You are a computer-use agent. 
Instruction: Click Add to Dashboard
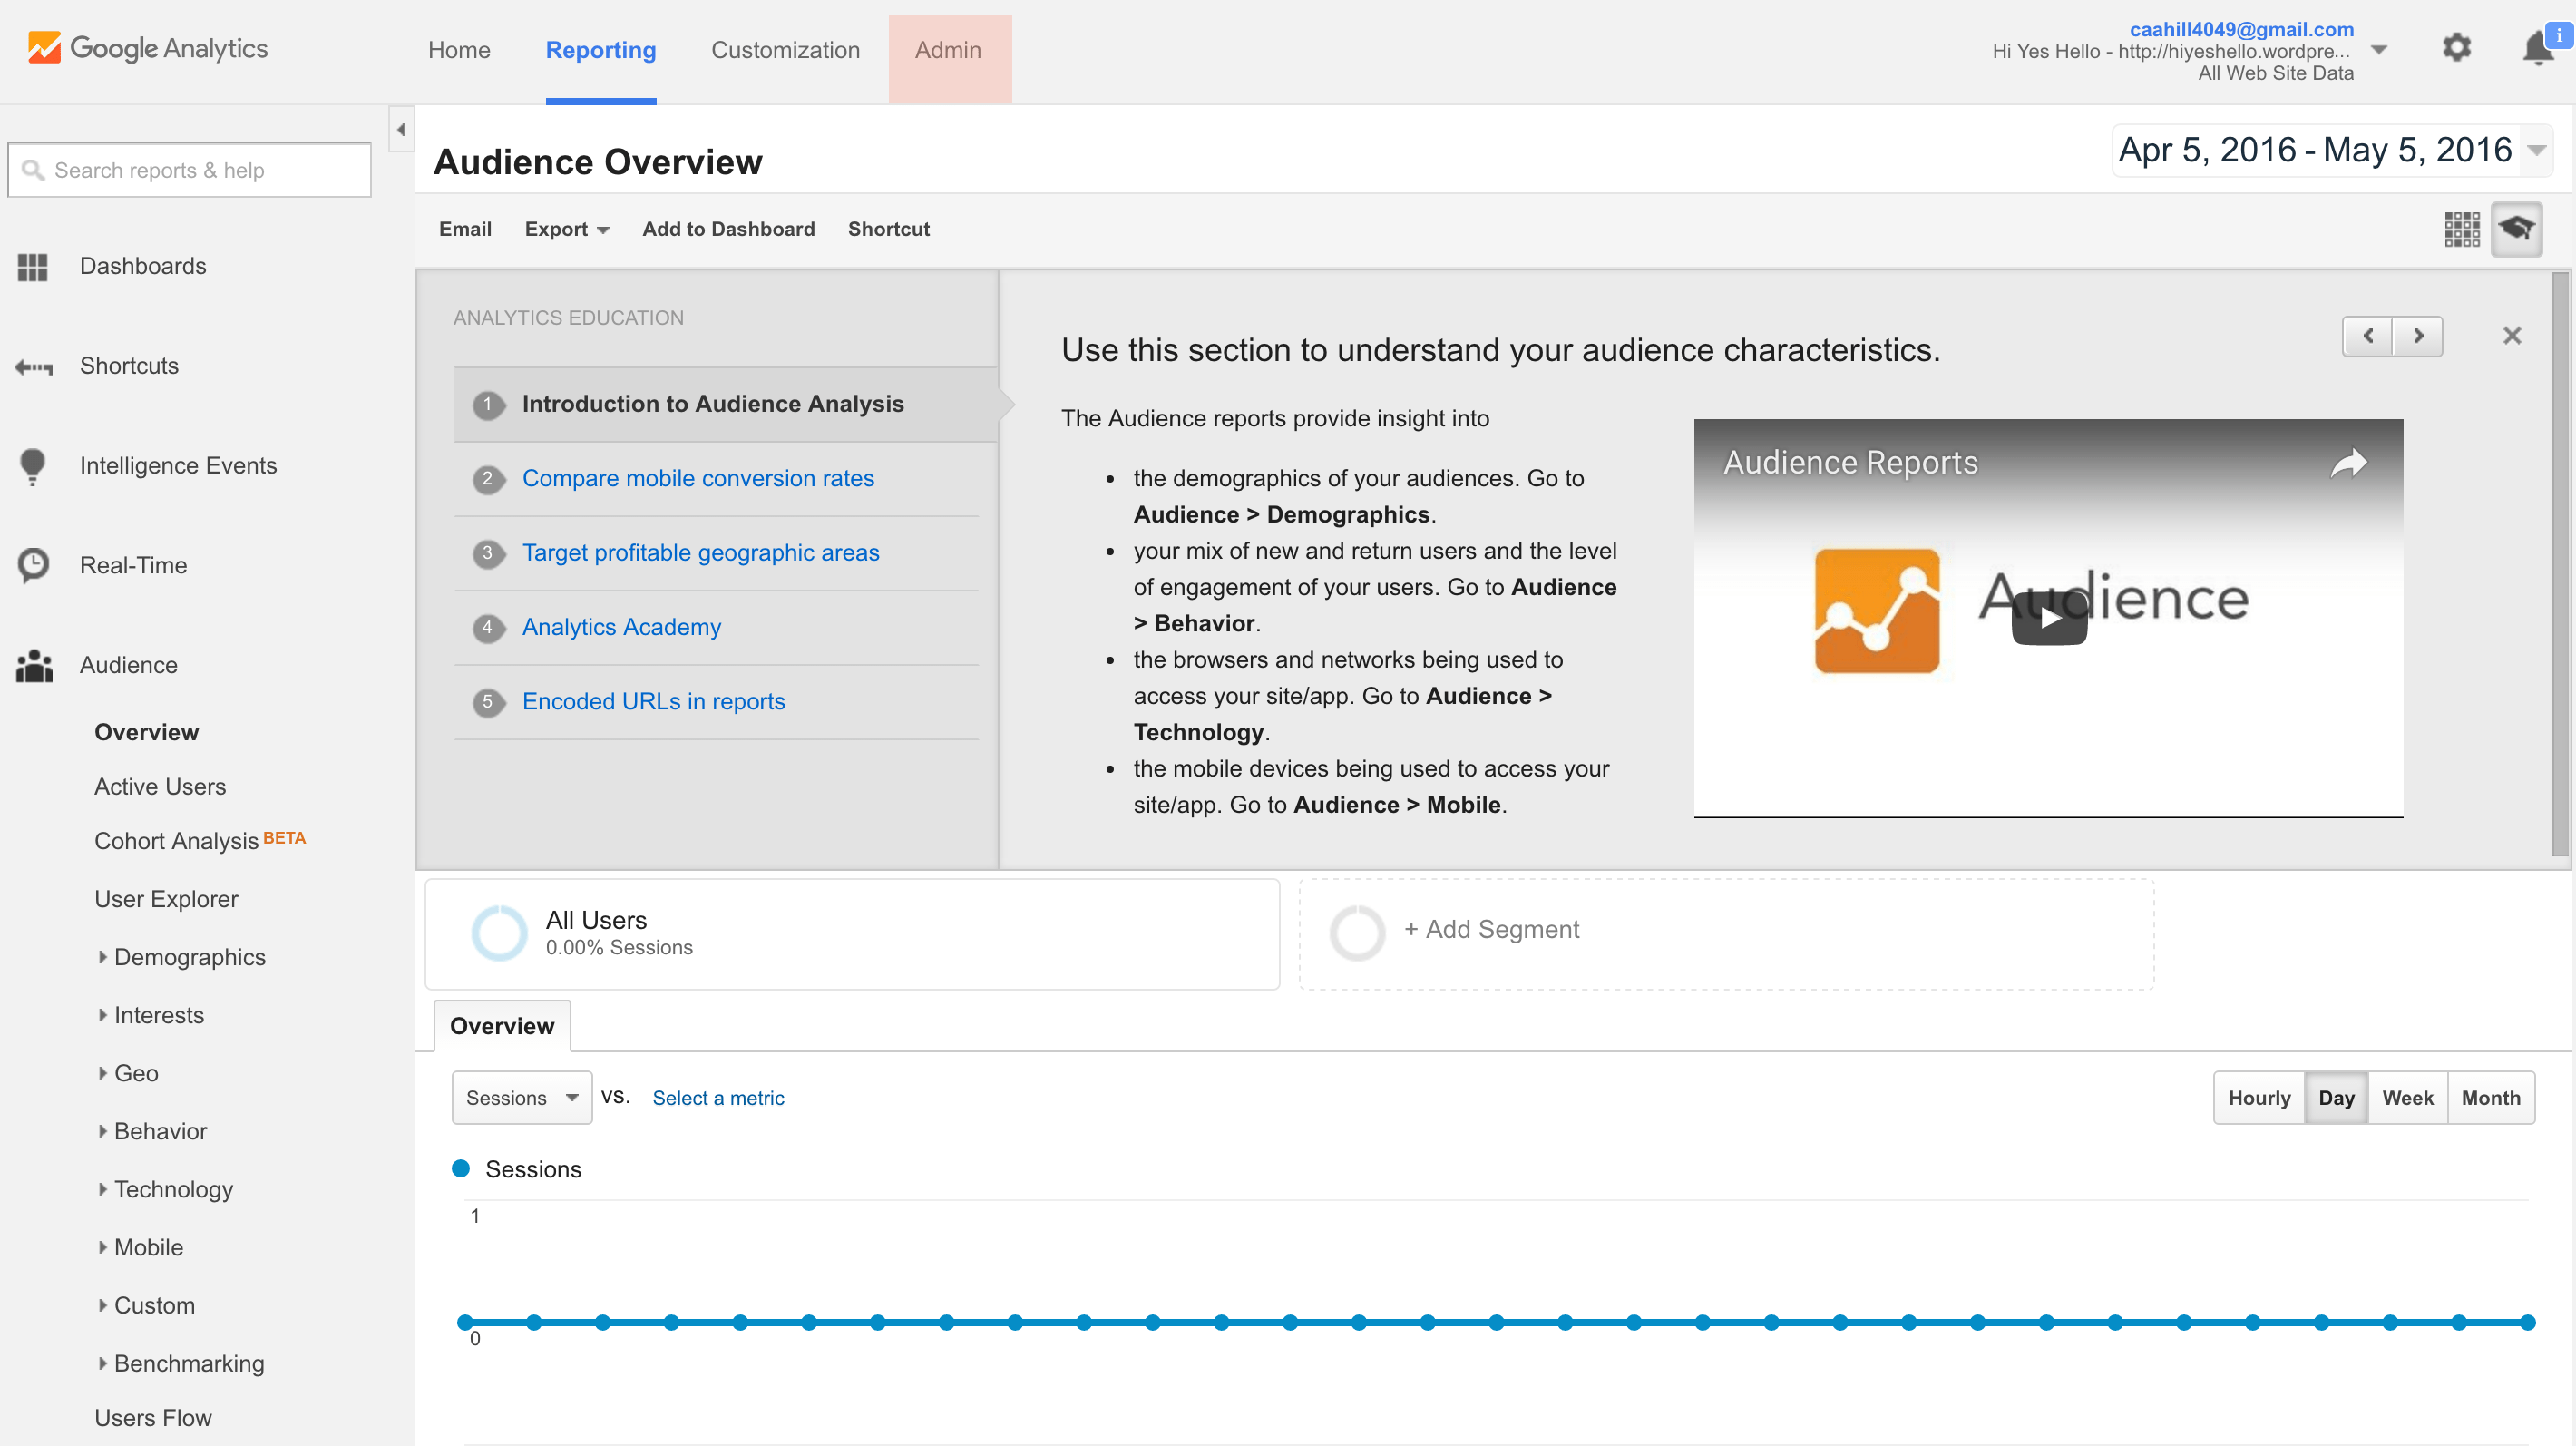coord(728,229)
